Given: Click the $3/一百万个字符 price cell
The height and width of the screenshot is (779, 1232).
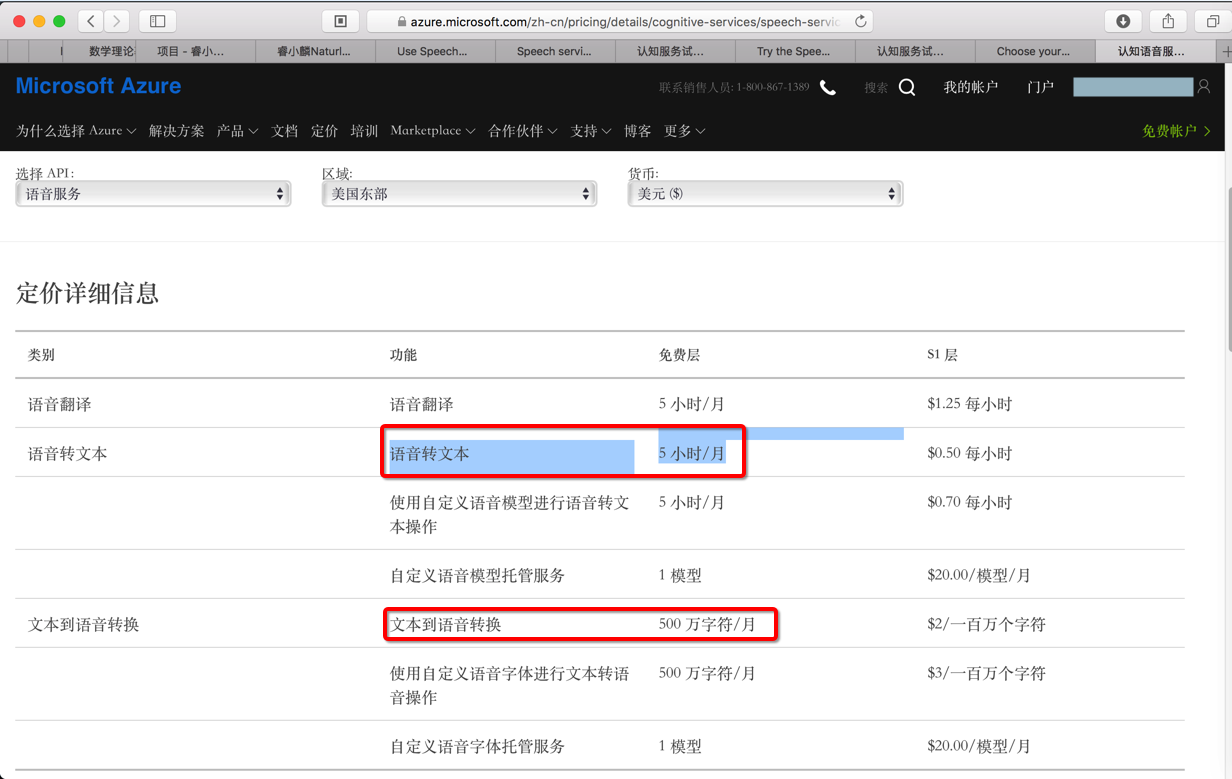Looking at the screenshot, I should (x=987, y=674).
